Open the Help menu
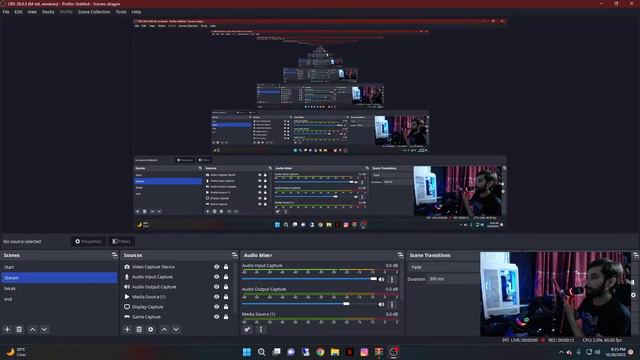 point(136,12)
